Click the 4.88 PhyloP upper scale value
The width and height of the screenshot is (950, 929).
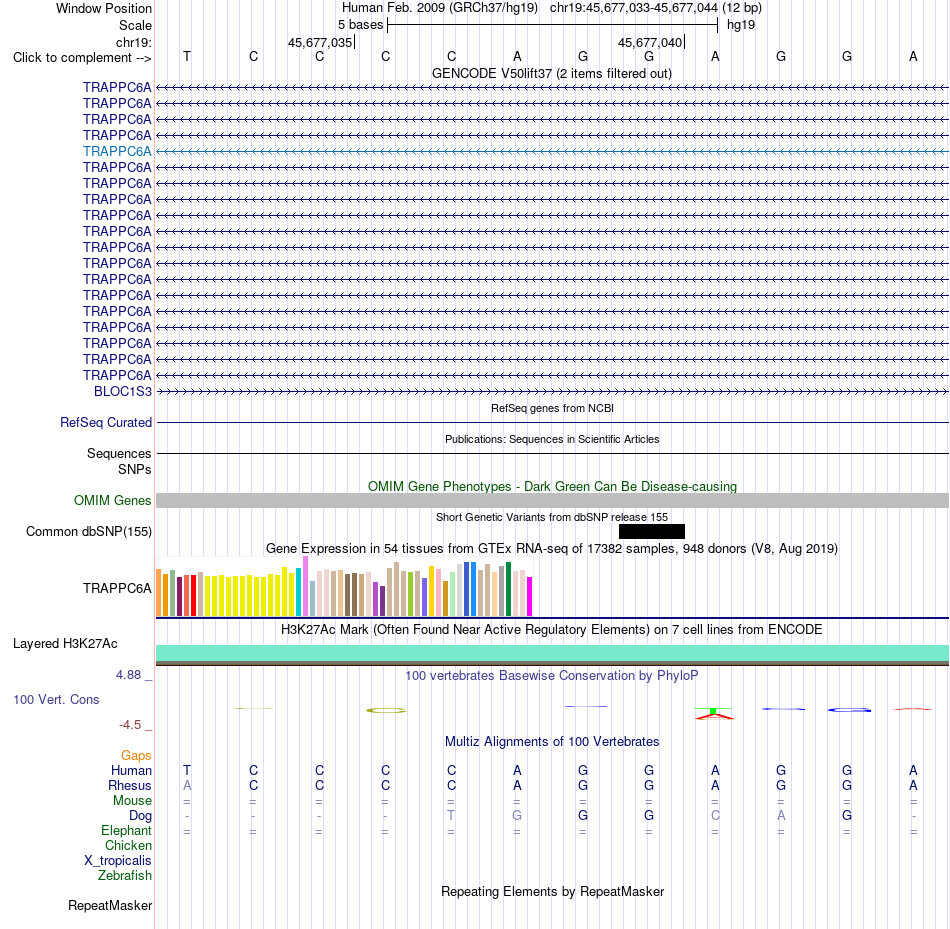click(128, 675)
